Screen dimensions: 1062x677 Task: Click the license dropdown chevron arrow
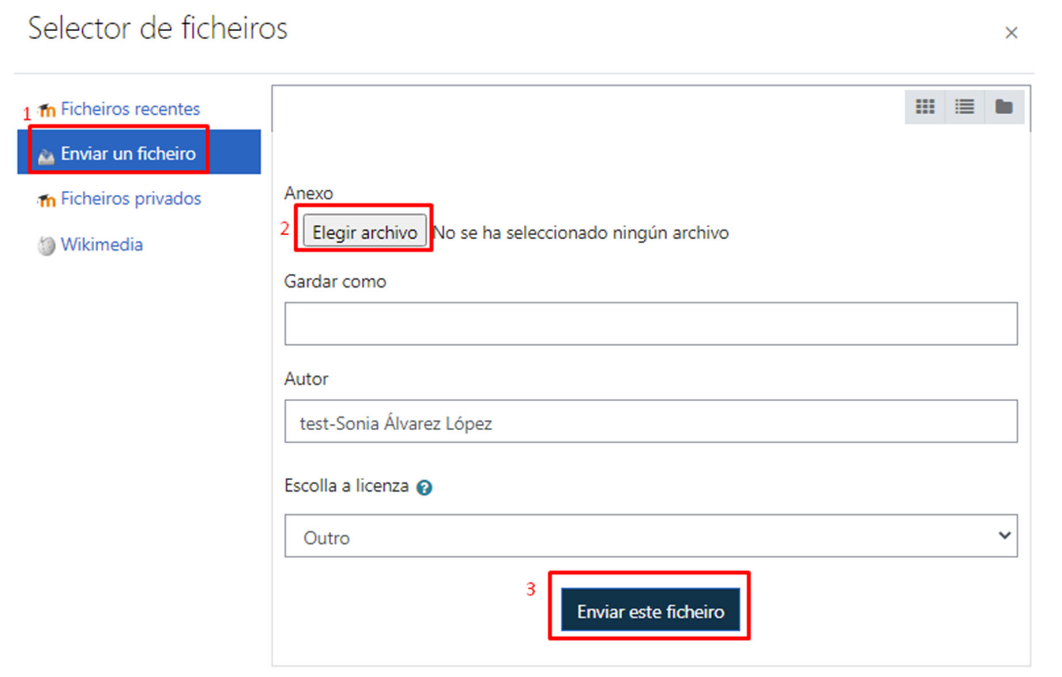coord(1004,537)
